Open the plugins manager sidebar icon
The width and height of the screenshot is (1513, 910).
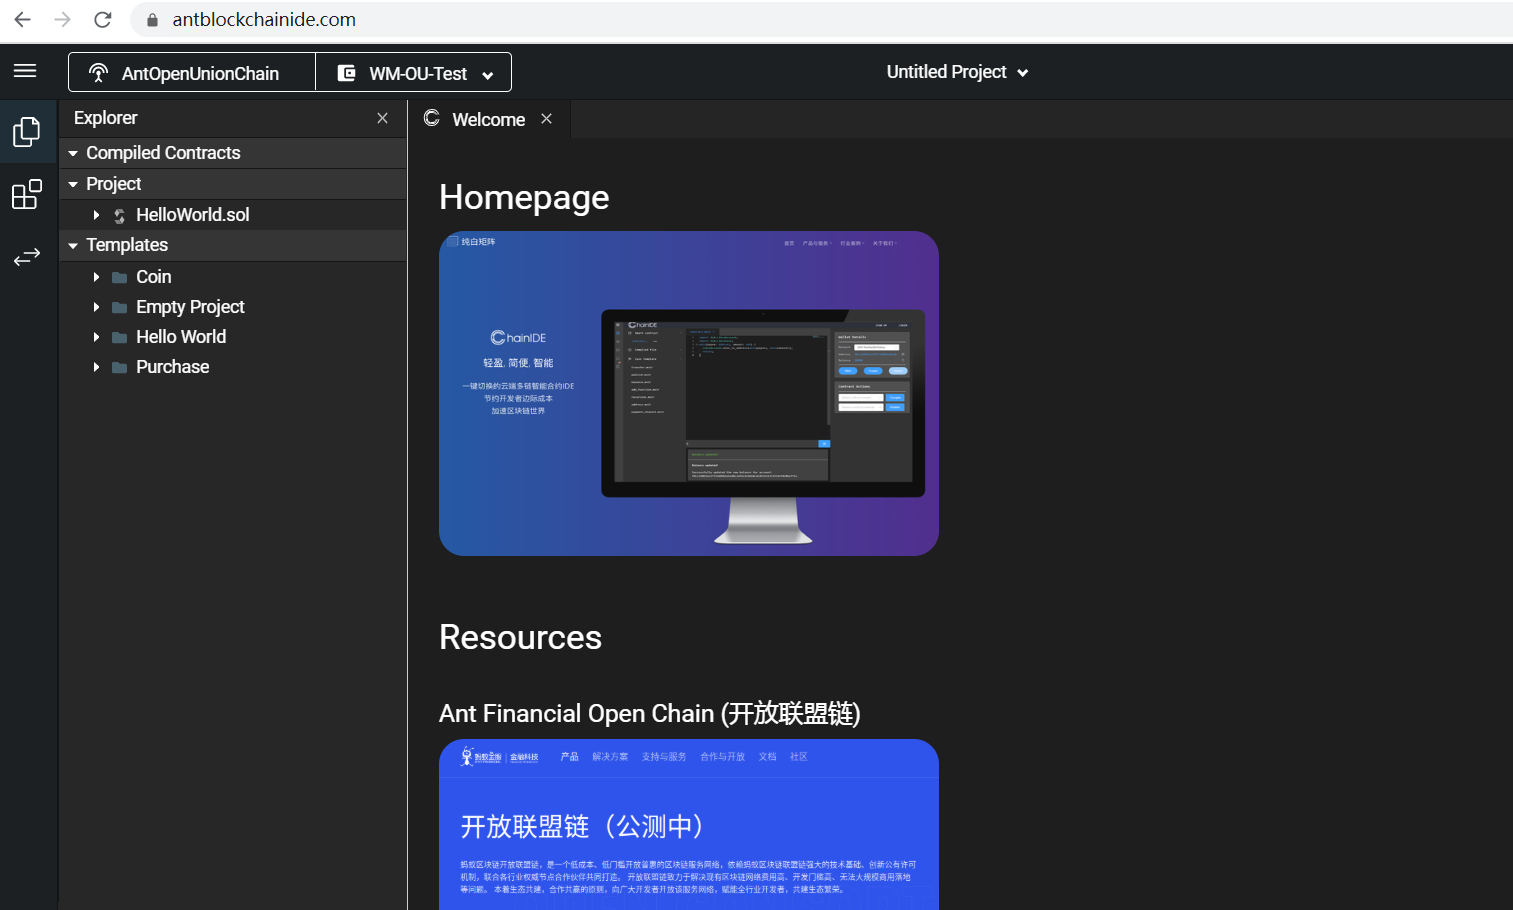(27, 194)
